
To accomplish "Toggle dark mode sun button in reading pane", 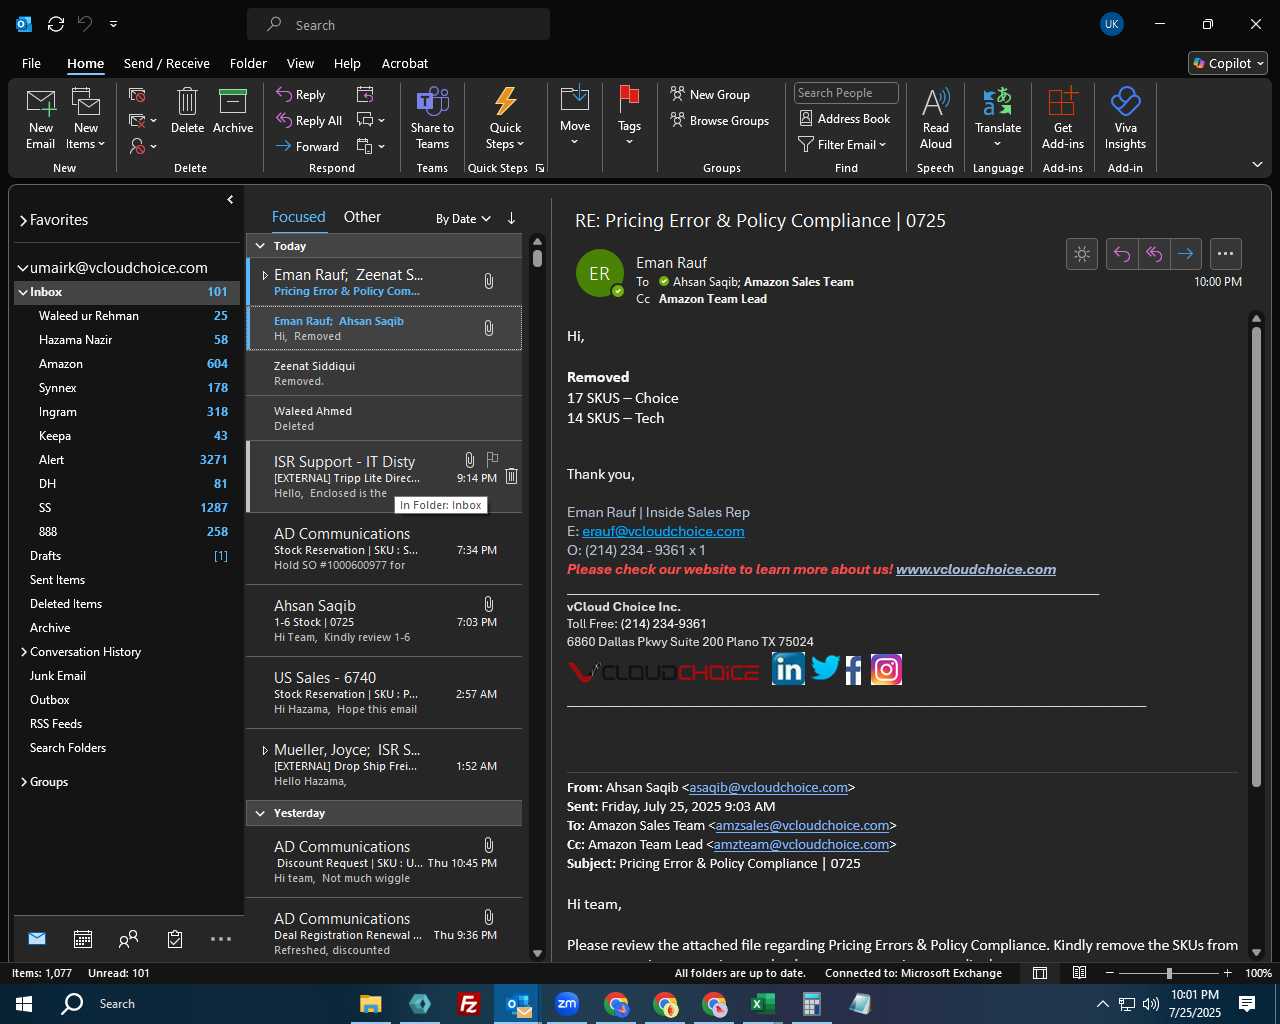I will [1082, 254].
